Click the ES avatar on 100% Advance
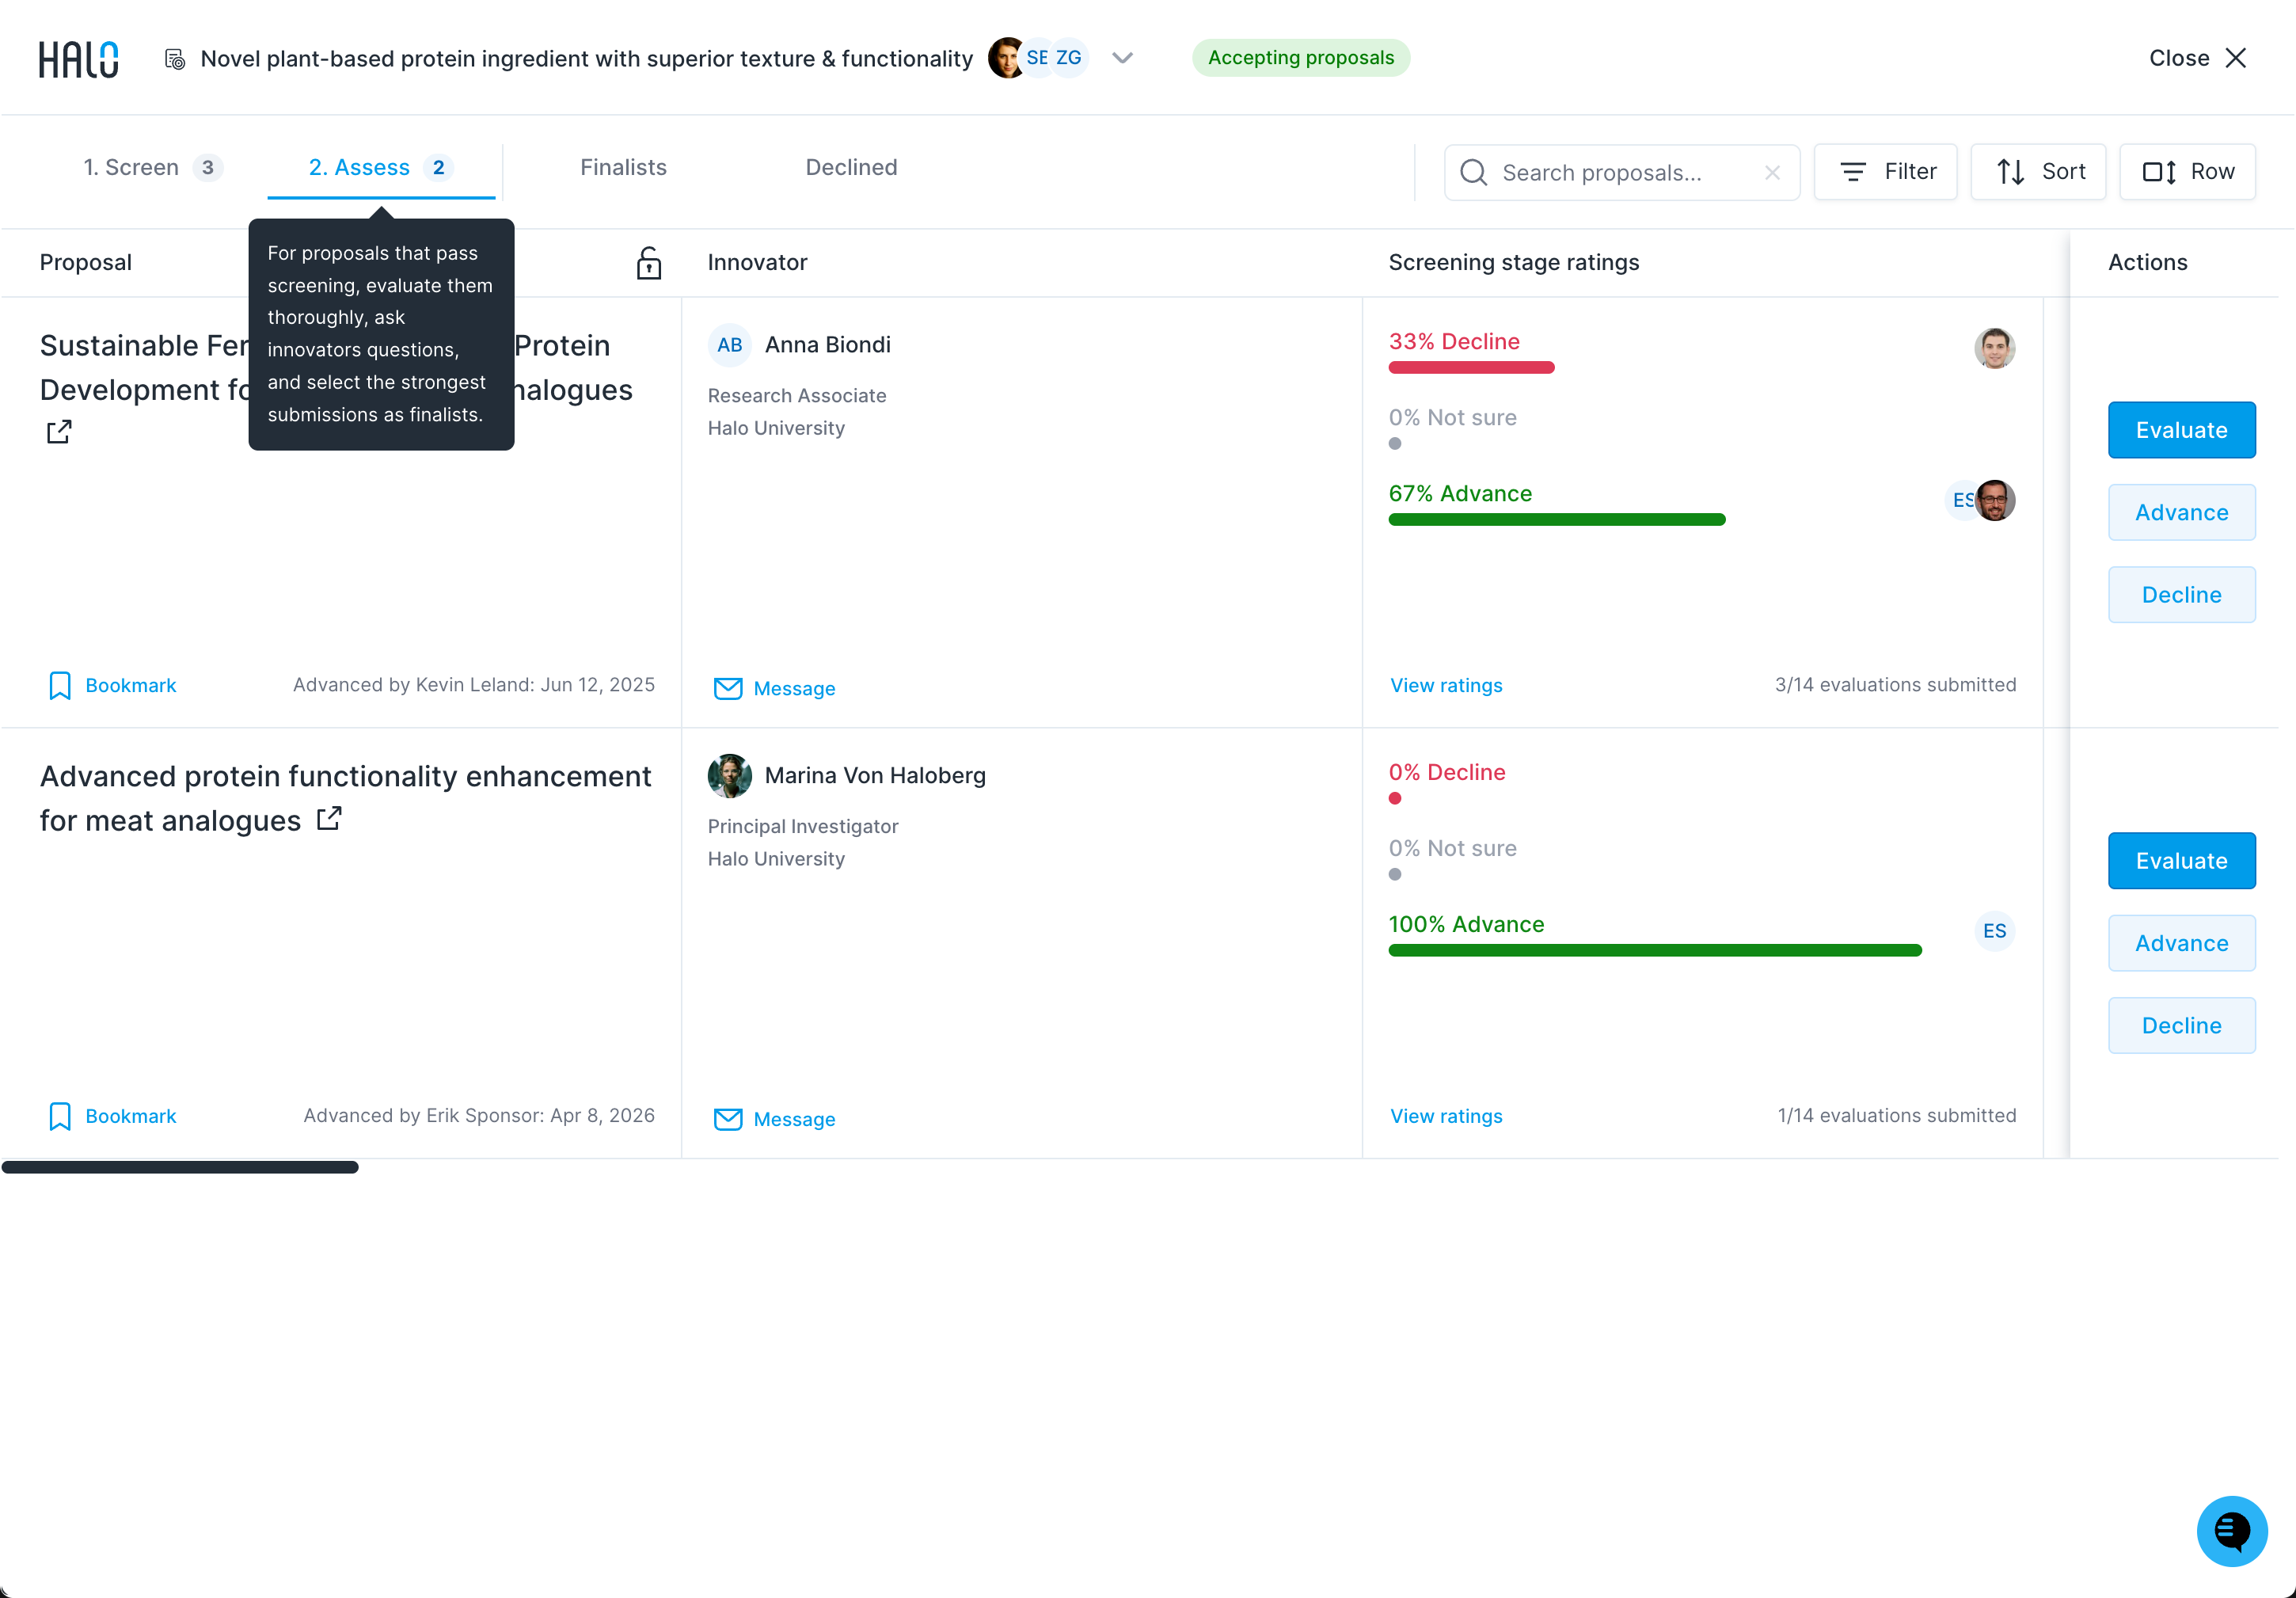 (x=1994, y=931)
